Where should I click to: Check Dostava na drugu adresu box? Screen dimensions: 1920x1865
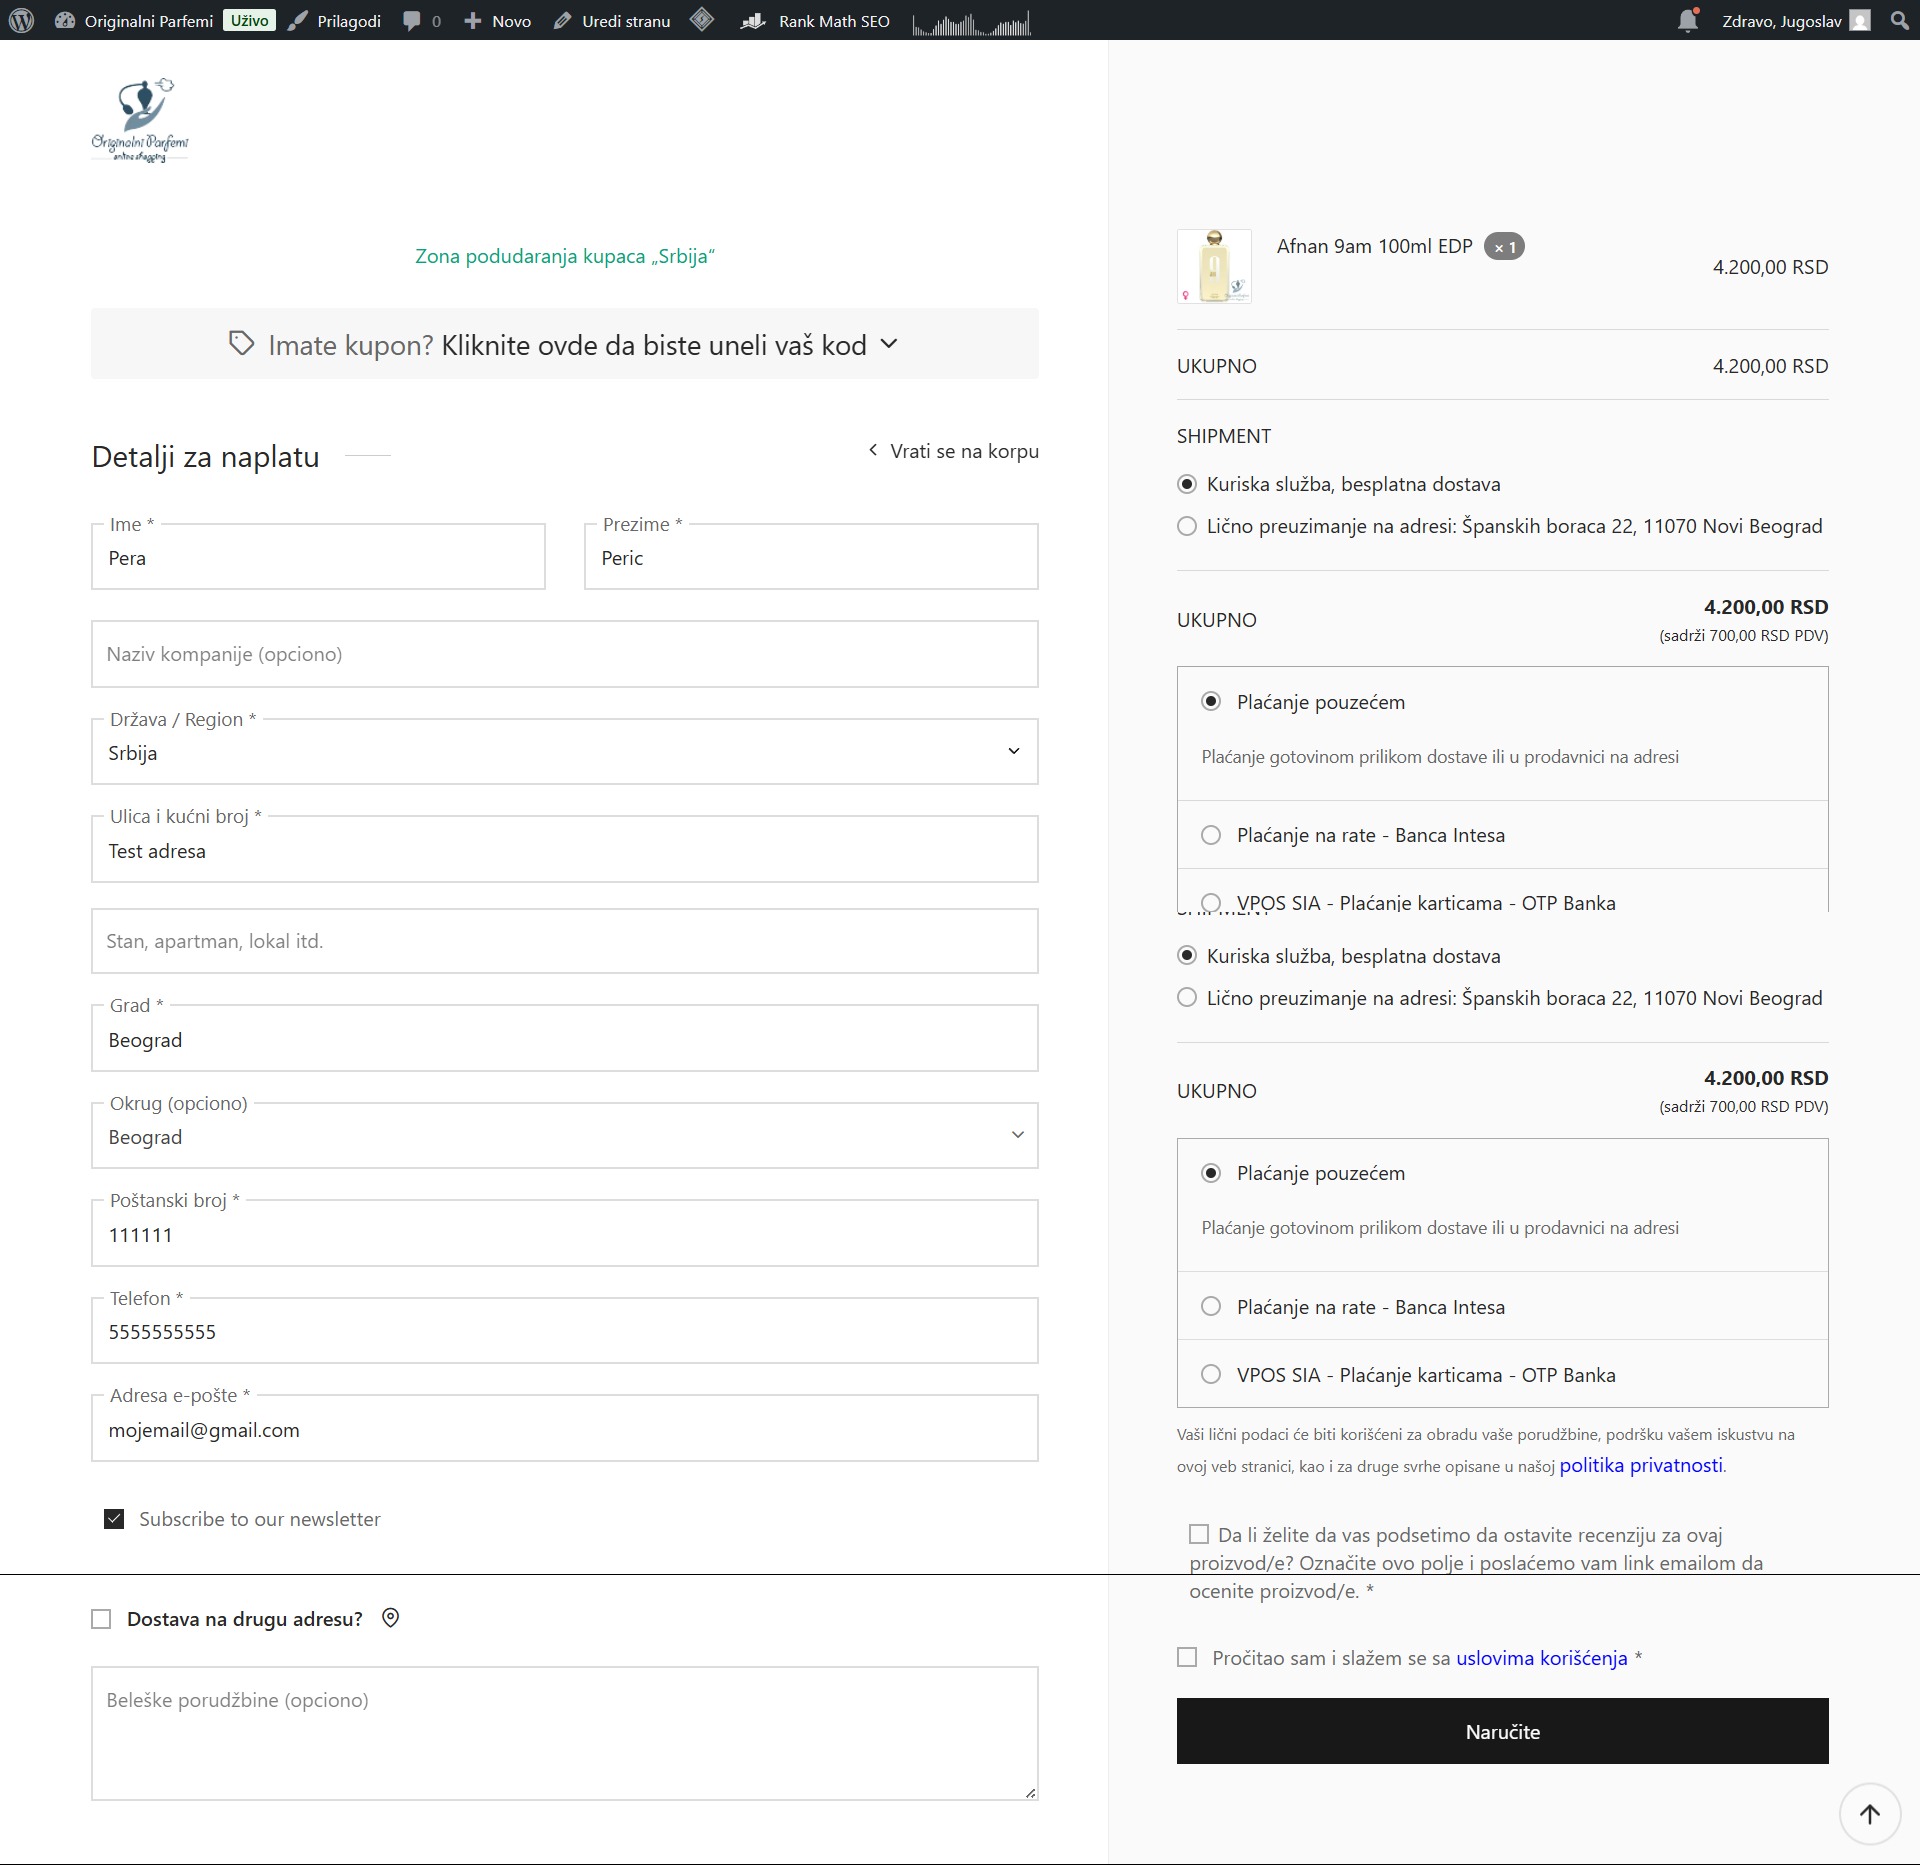[101, 1619]
